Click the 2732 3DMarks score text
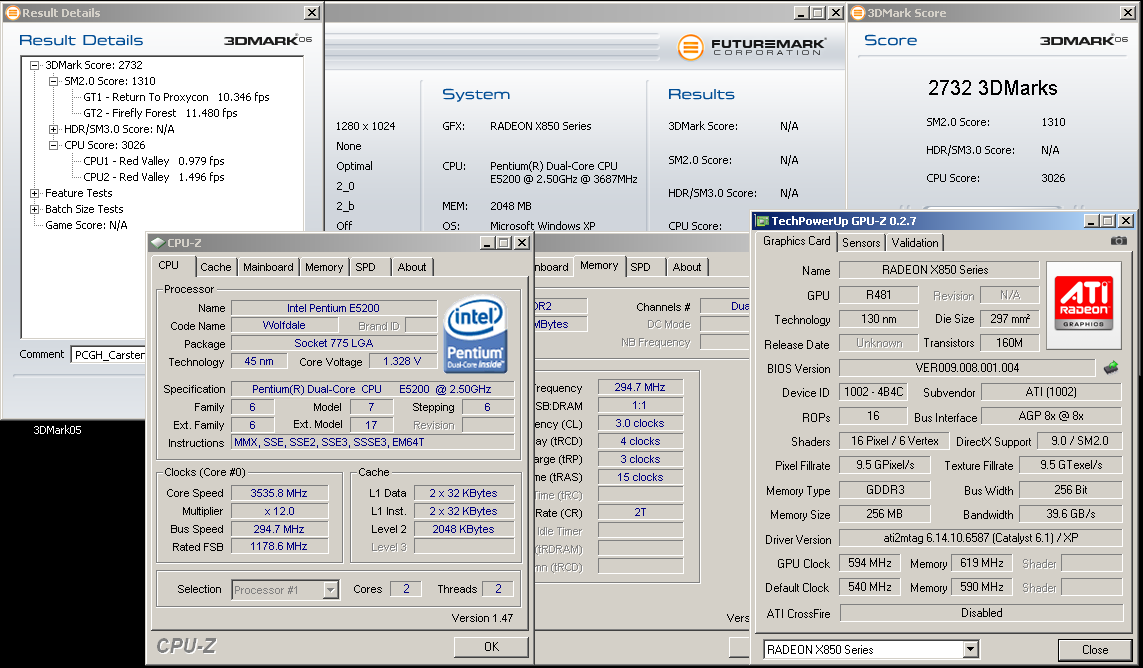The width and height of the screenshot is (1143, 668). [x=992, y=88]
